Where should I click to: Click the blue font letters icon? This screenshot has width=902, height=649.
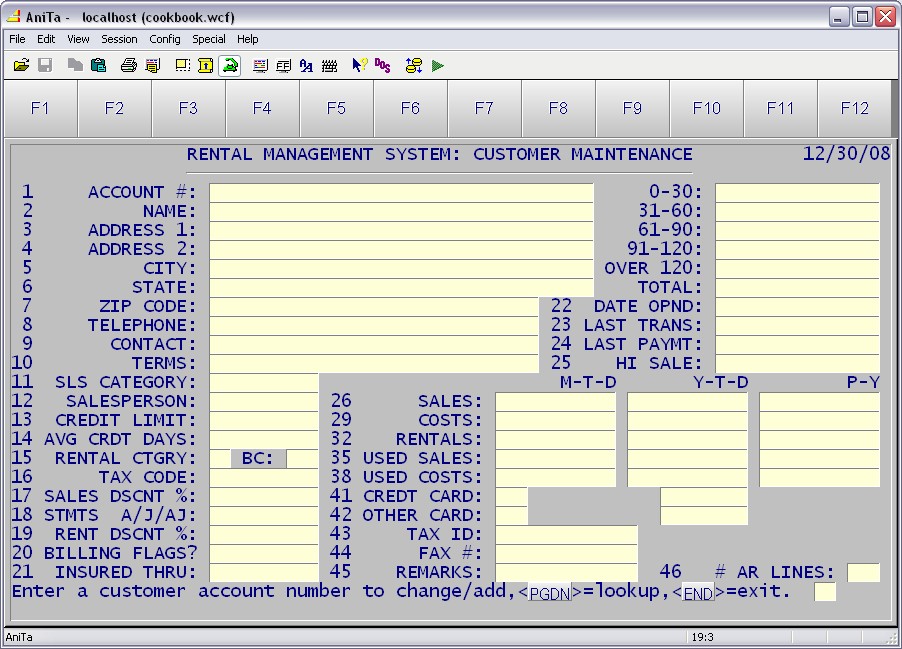[x=306, y=66]
